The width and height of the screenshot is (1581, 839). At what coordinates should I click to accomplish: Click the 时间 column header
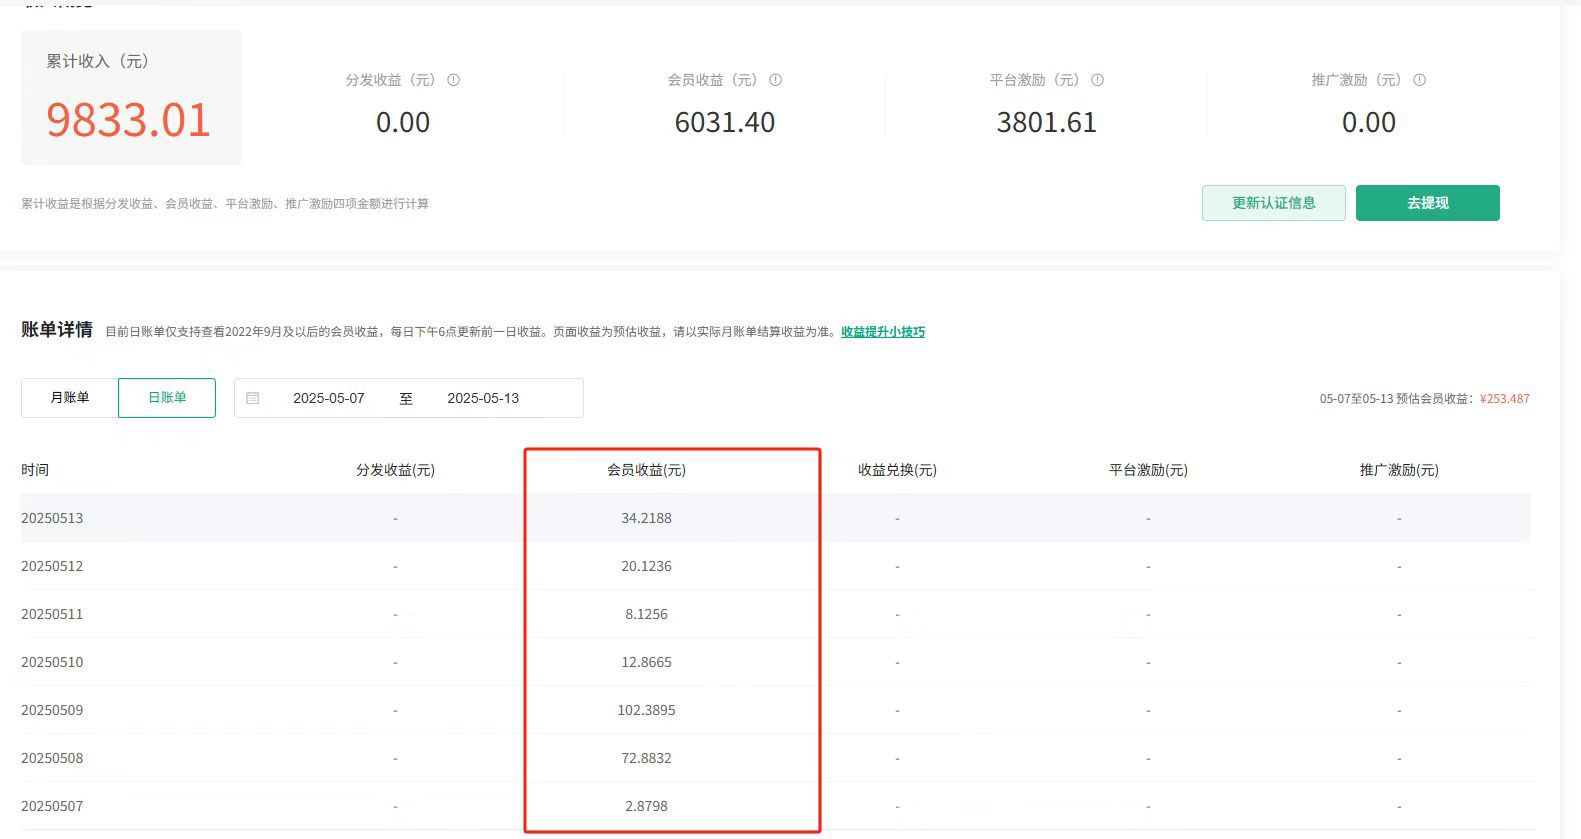pyautogui.click(x=35, y=470)
